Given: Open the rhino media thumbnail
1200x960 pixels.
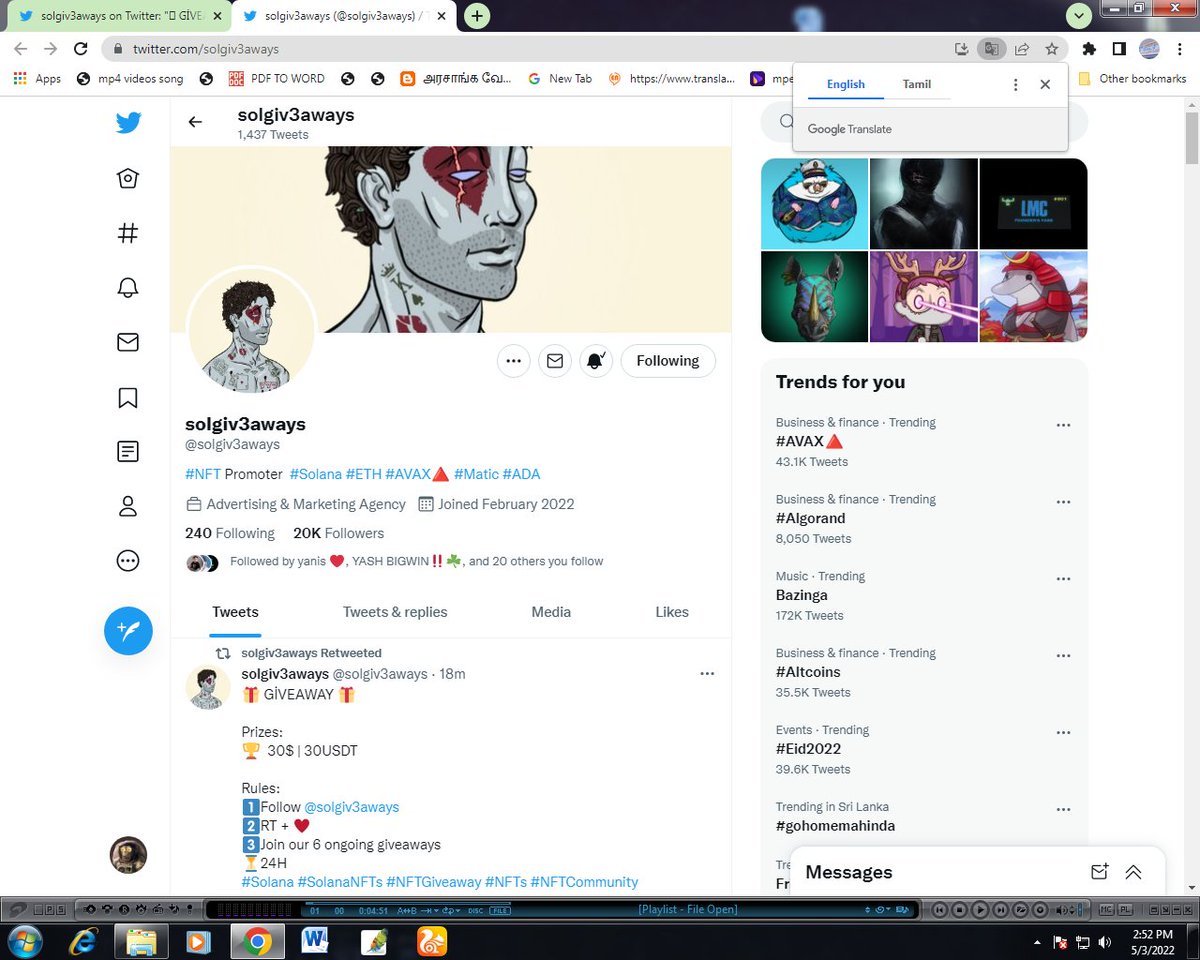Looking at the screenshot, I should click(812, 297).
